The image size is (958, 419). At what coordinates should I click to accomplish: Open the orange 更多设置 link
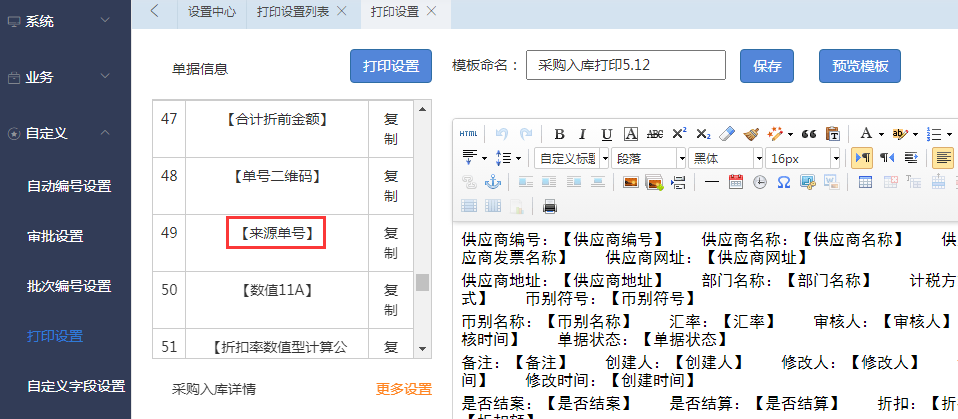click(x=404, y=389)
